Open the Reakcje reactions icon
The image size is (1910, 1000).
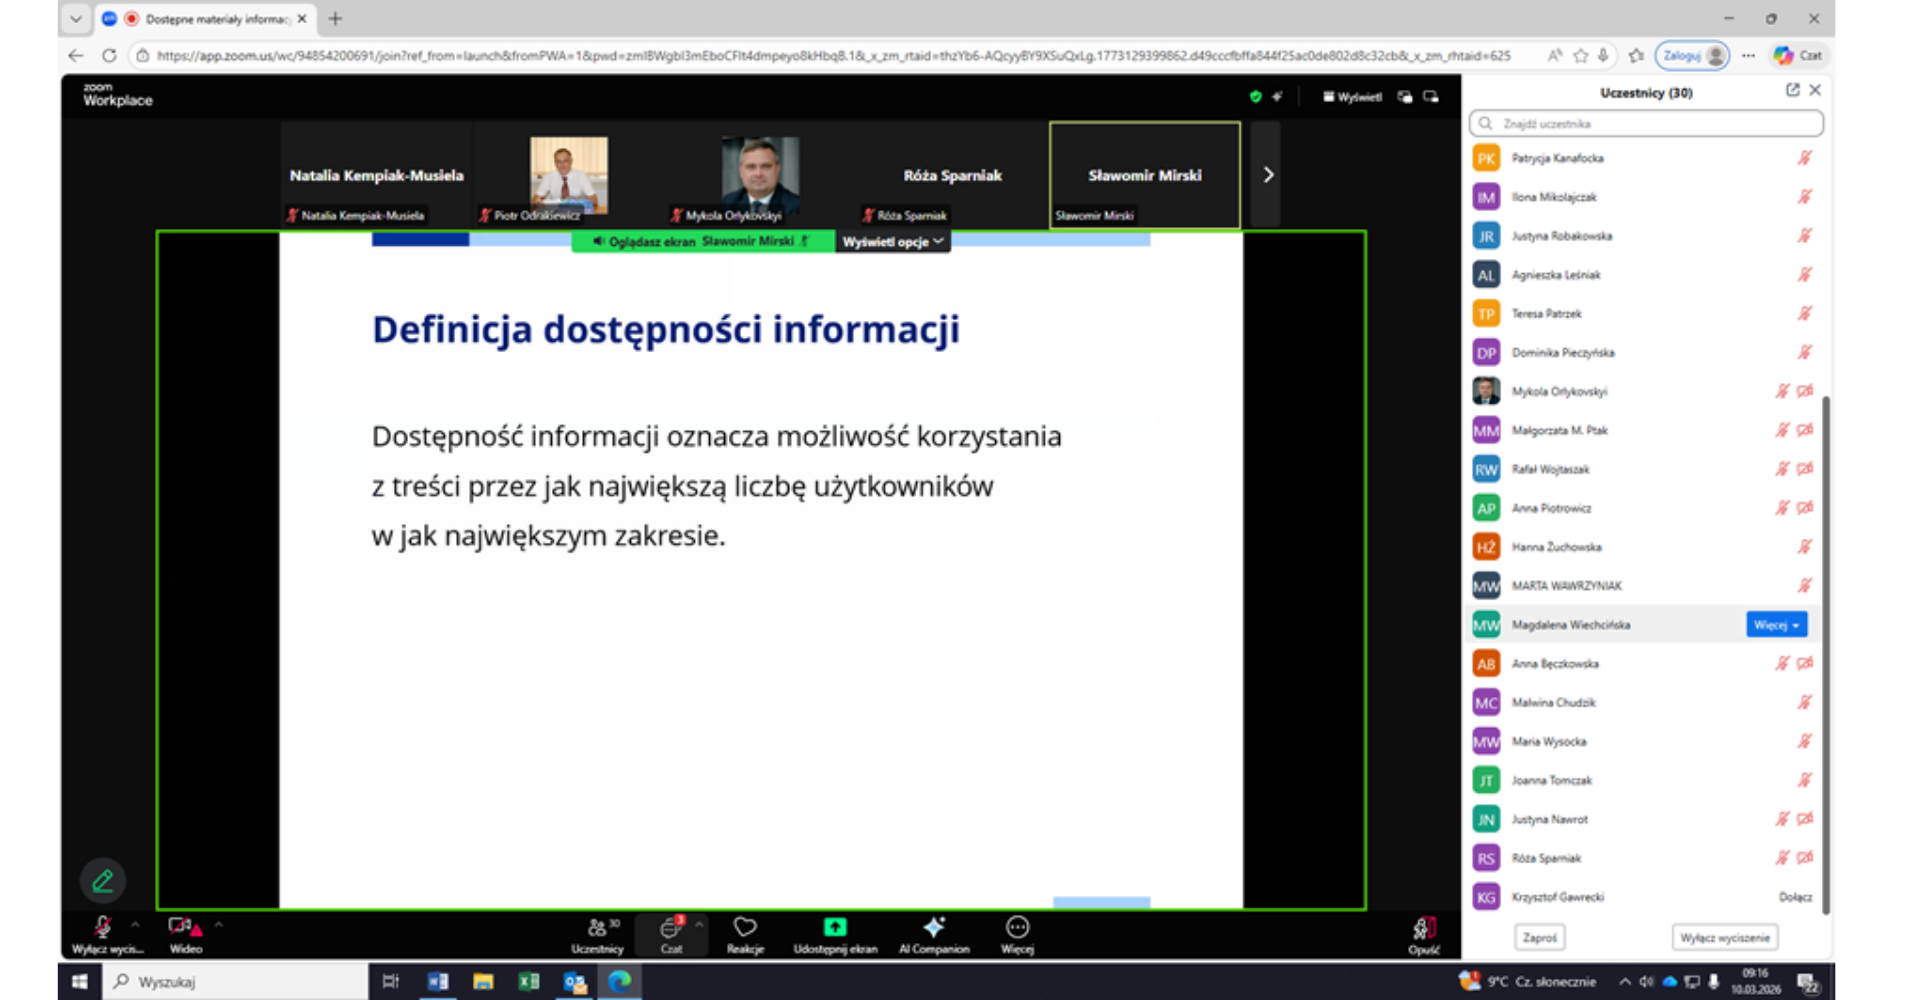(745, 928)
